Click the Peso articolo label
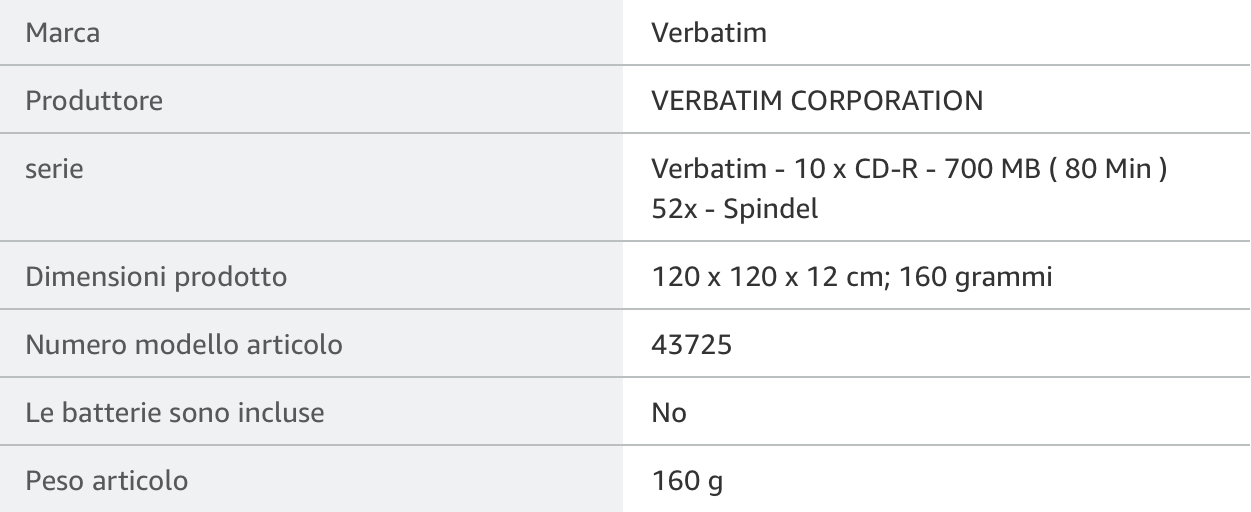The image size is (1251, 512). click(107, 481)
